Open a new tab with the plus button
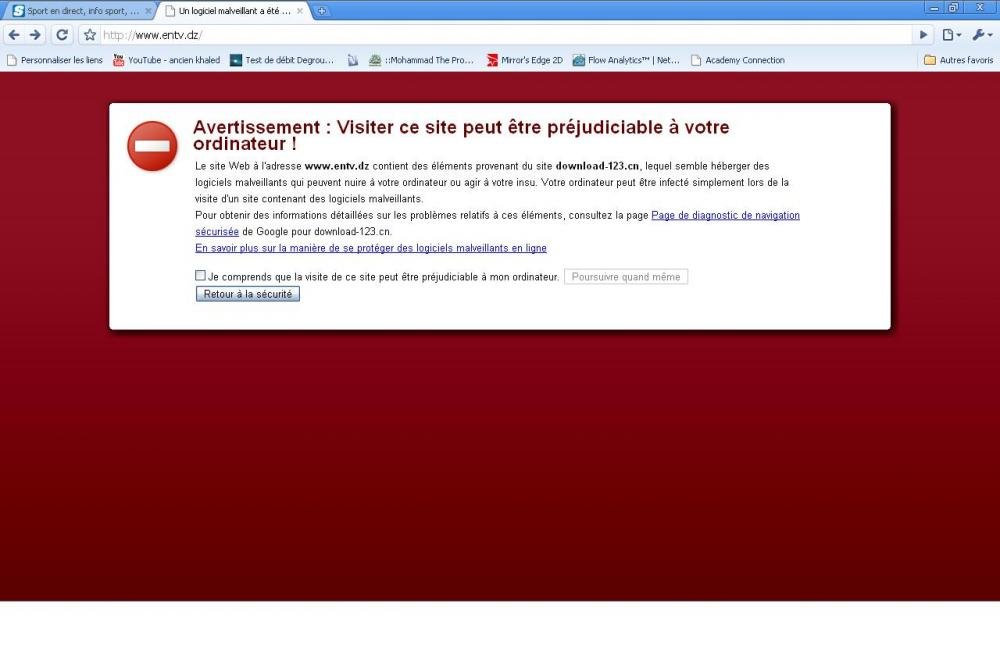Image resolution: width=1000 pixels, height=660 pixels. tap(322, 11)
